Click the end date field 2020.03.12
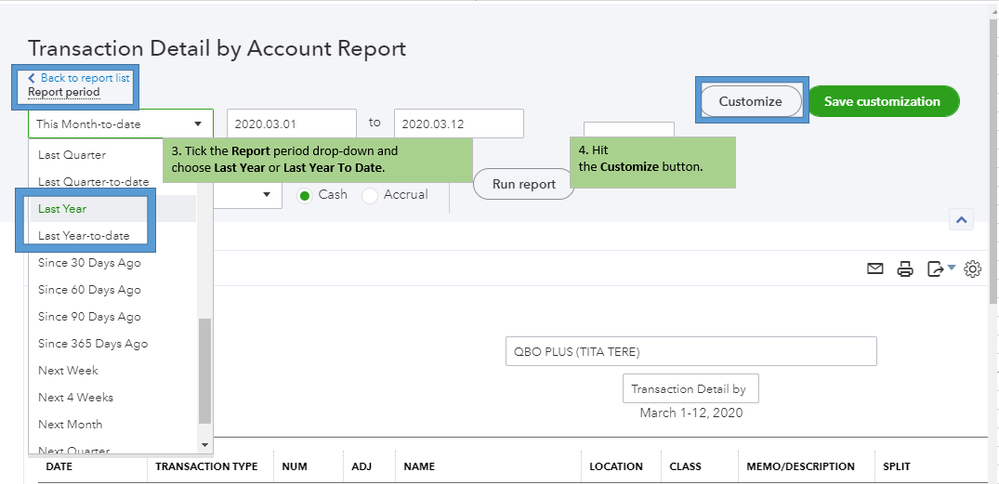This screenshot has height=484, width=999. [x=458, y=123]
